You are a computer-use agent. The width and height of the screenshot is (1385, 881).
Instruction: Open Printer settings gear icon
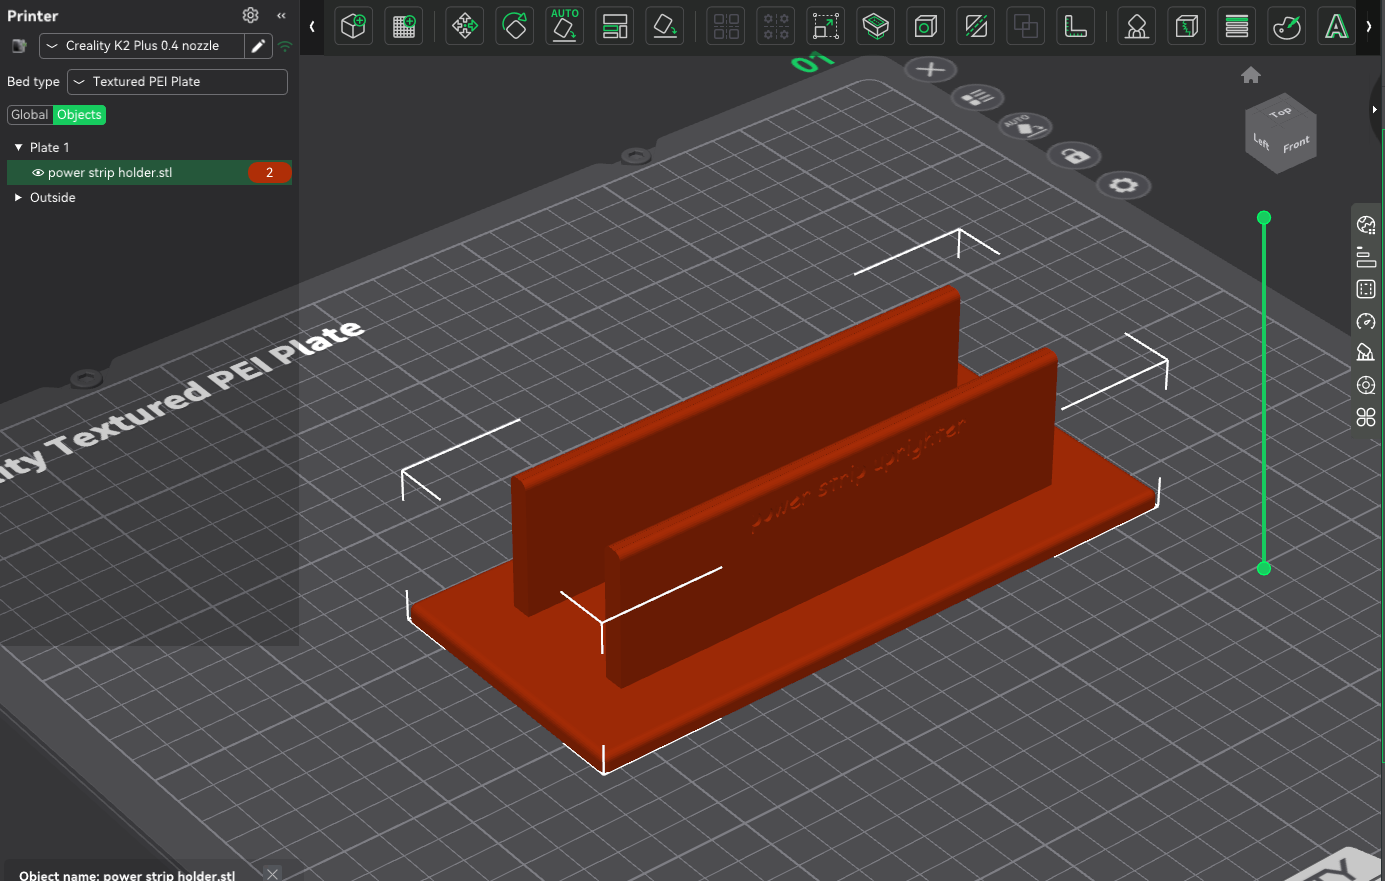250,15
